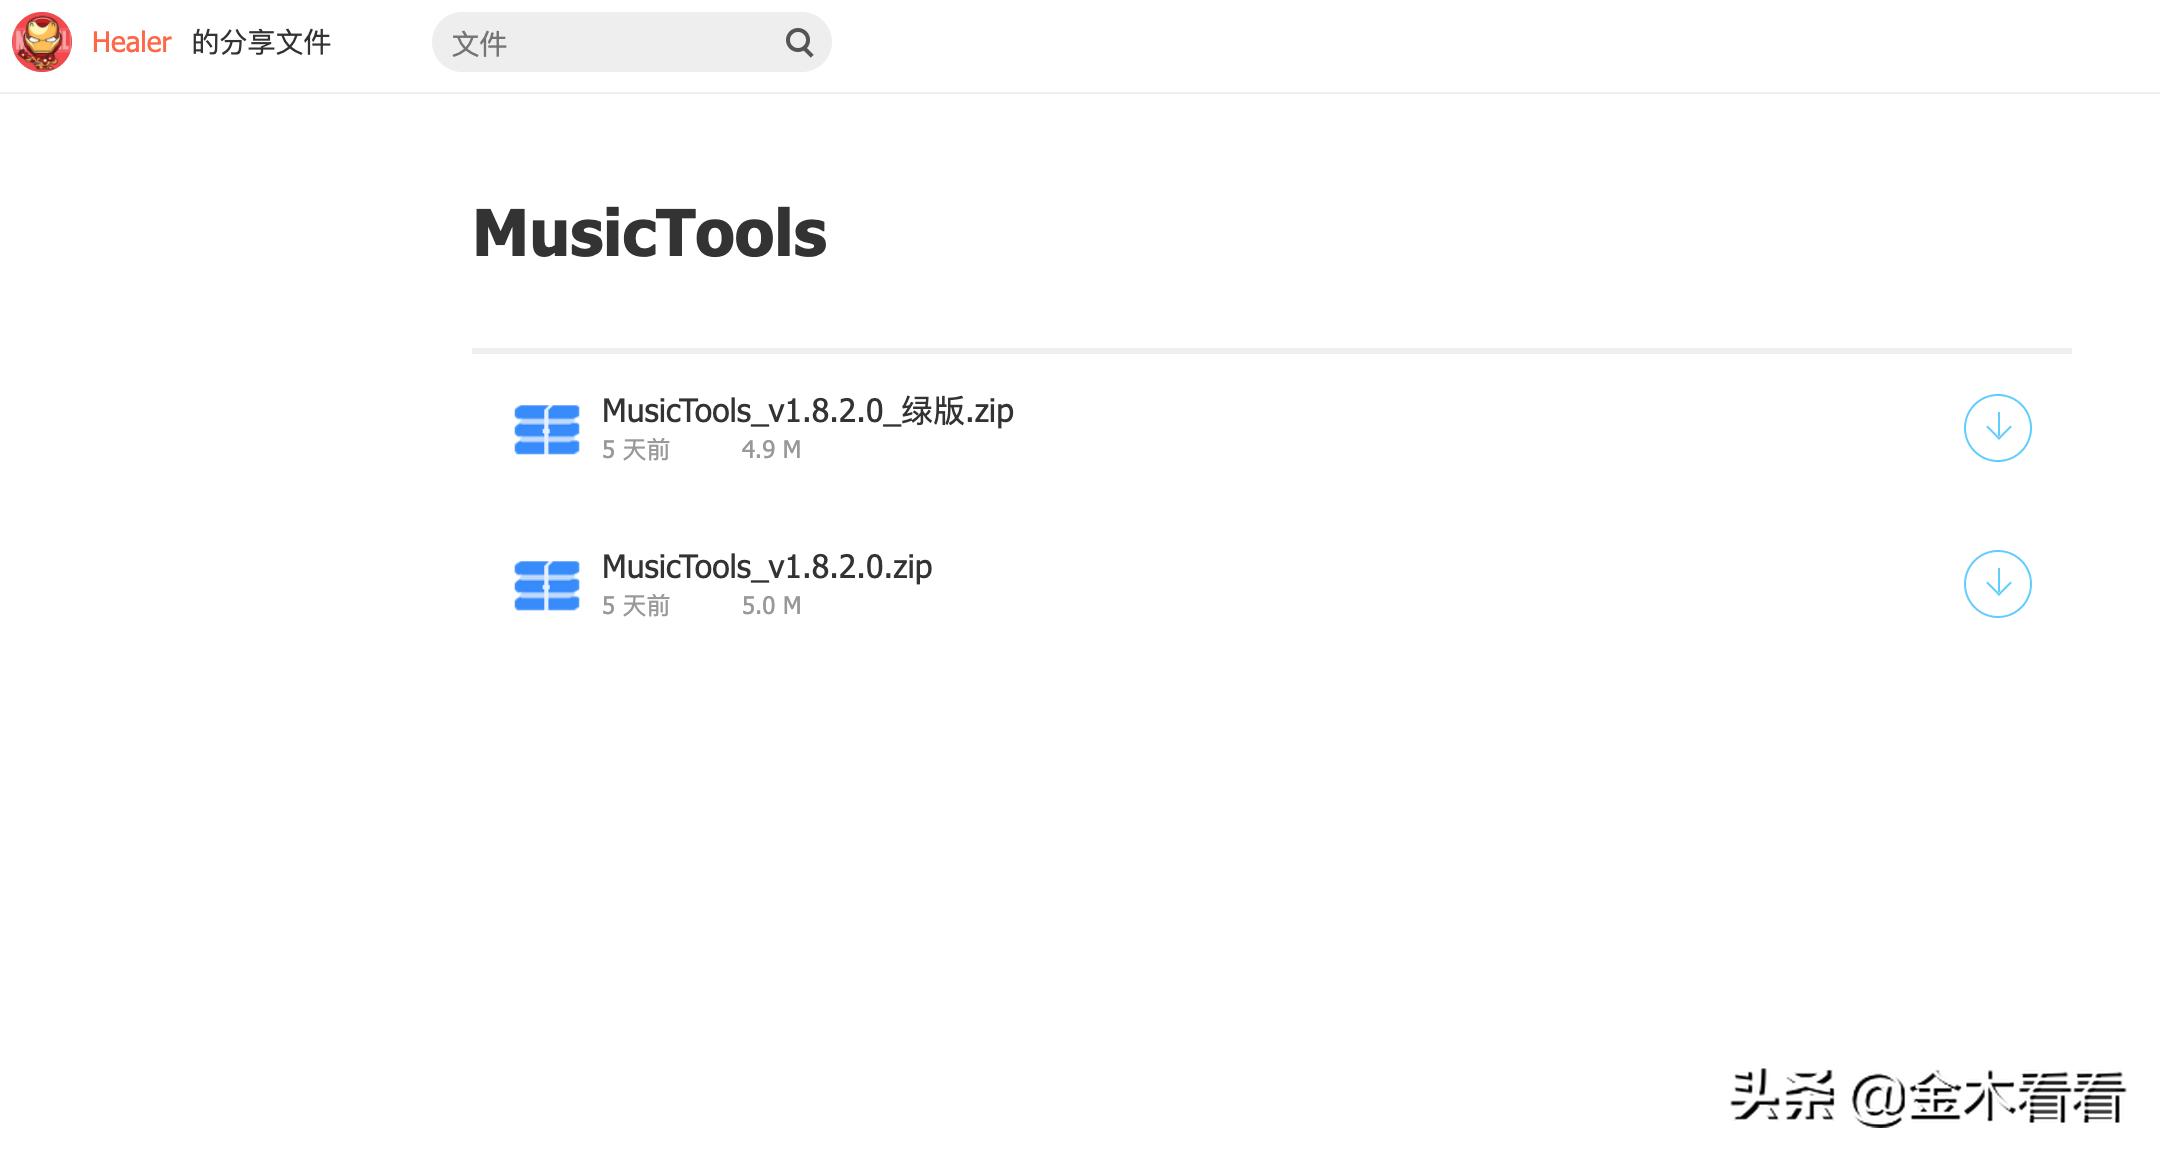The width and height of the screenshot is (2160, 1158).
Task: Open the Healer user profile link
Action: click(131, 42)
